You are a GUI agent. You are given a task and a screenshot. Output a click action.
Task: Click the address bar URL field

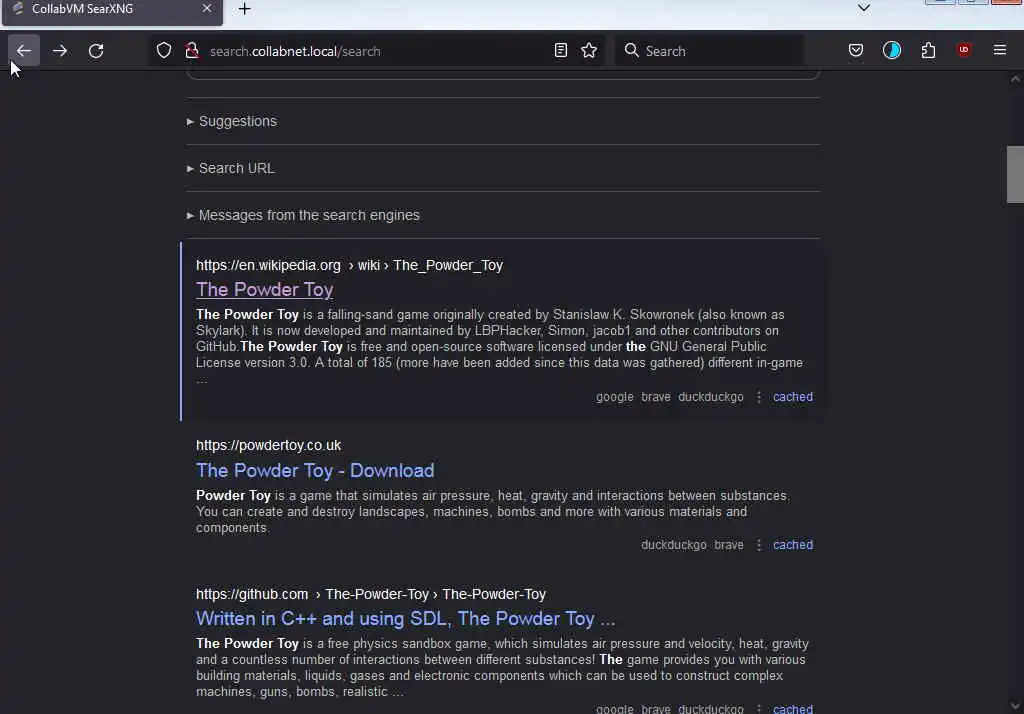point(379,51)
